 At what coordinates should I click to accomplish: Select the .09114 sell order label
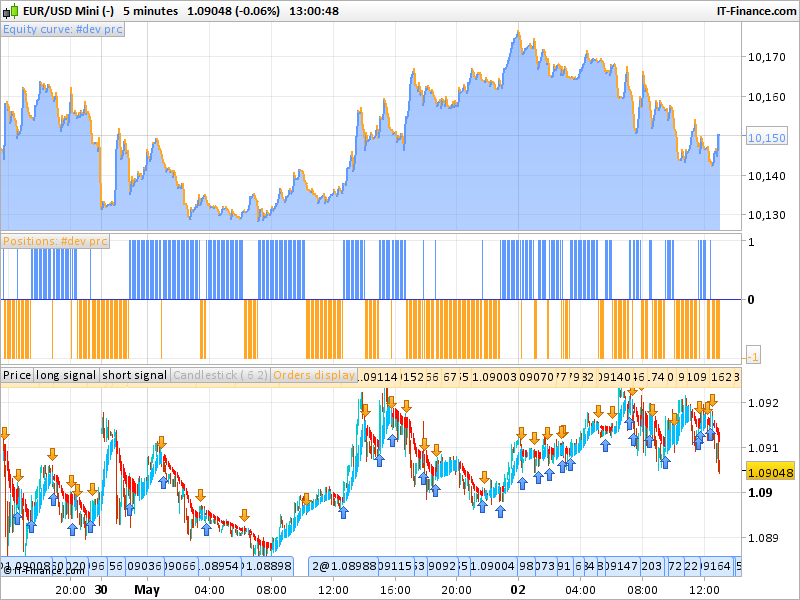379,377
